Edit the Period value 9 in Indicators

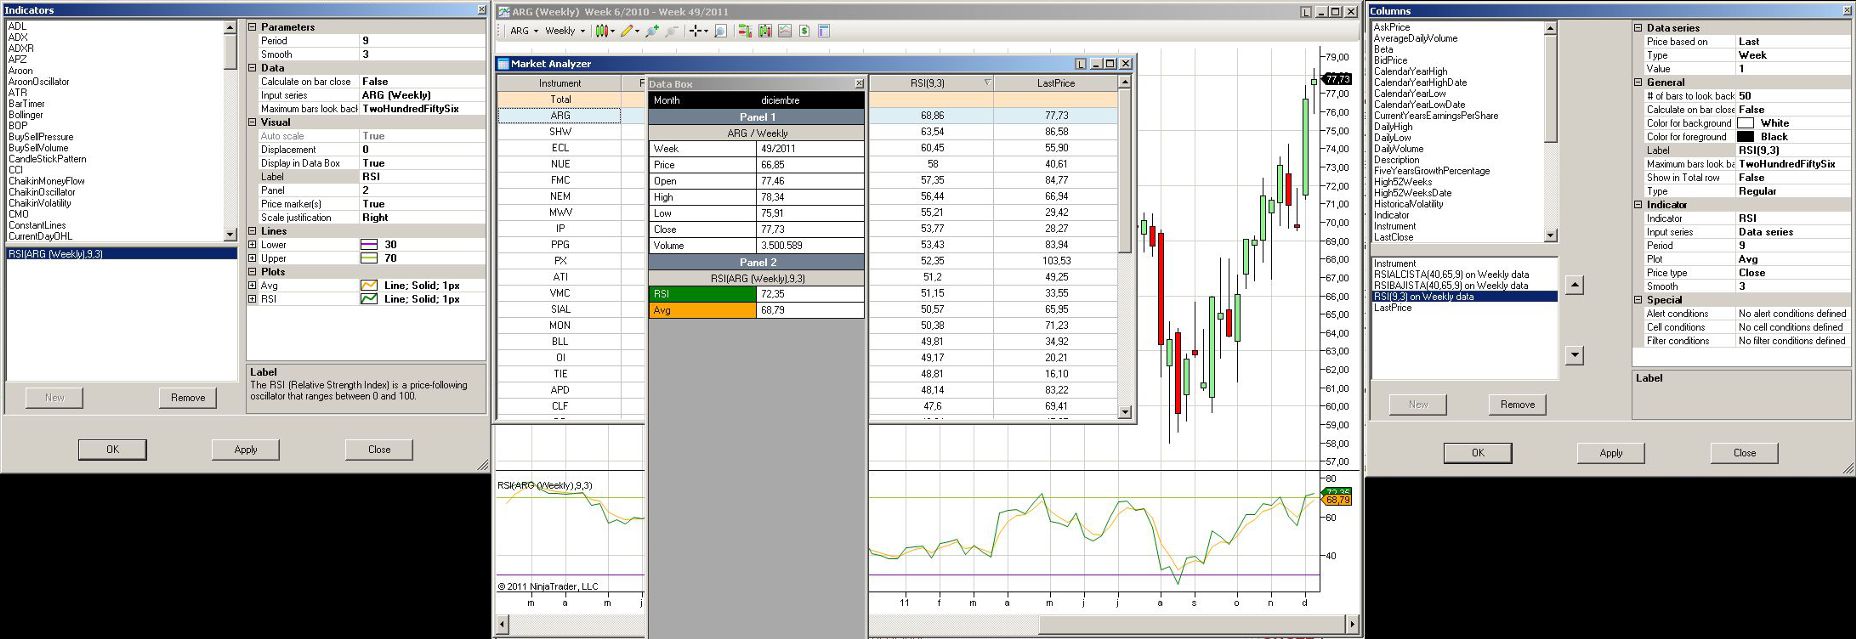(422, 41)
